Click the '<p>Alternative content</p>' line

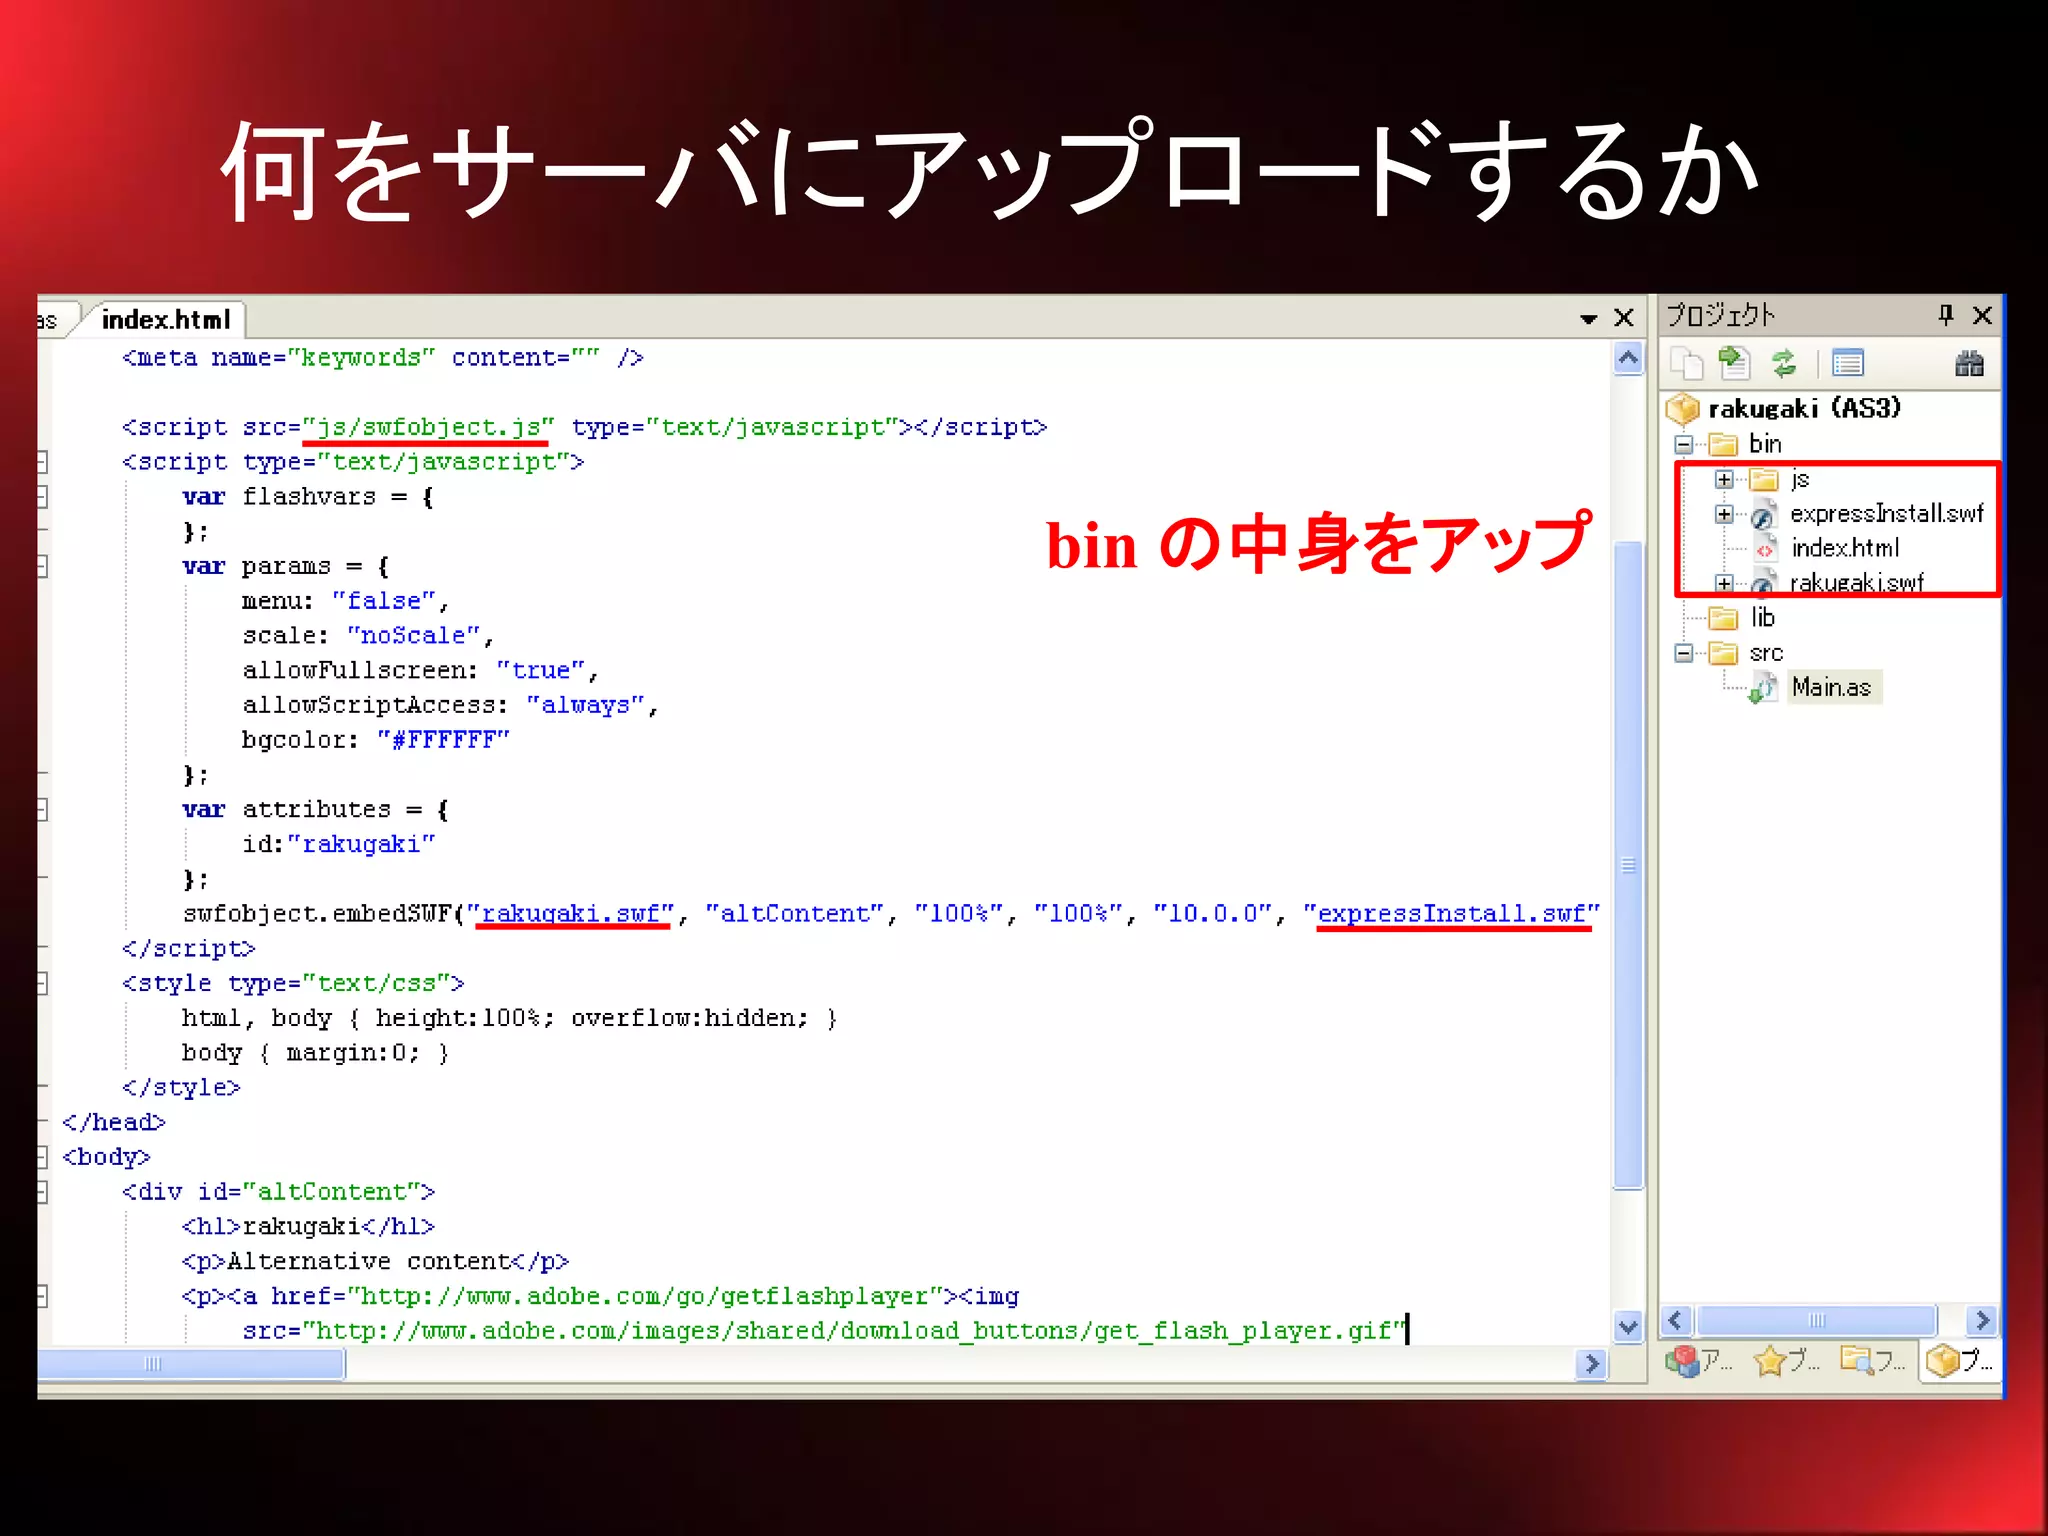[375, 1262]
